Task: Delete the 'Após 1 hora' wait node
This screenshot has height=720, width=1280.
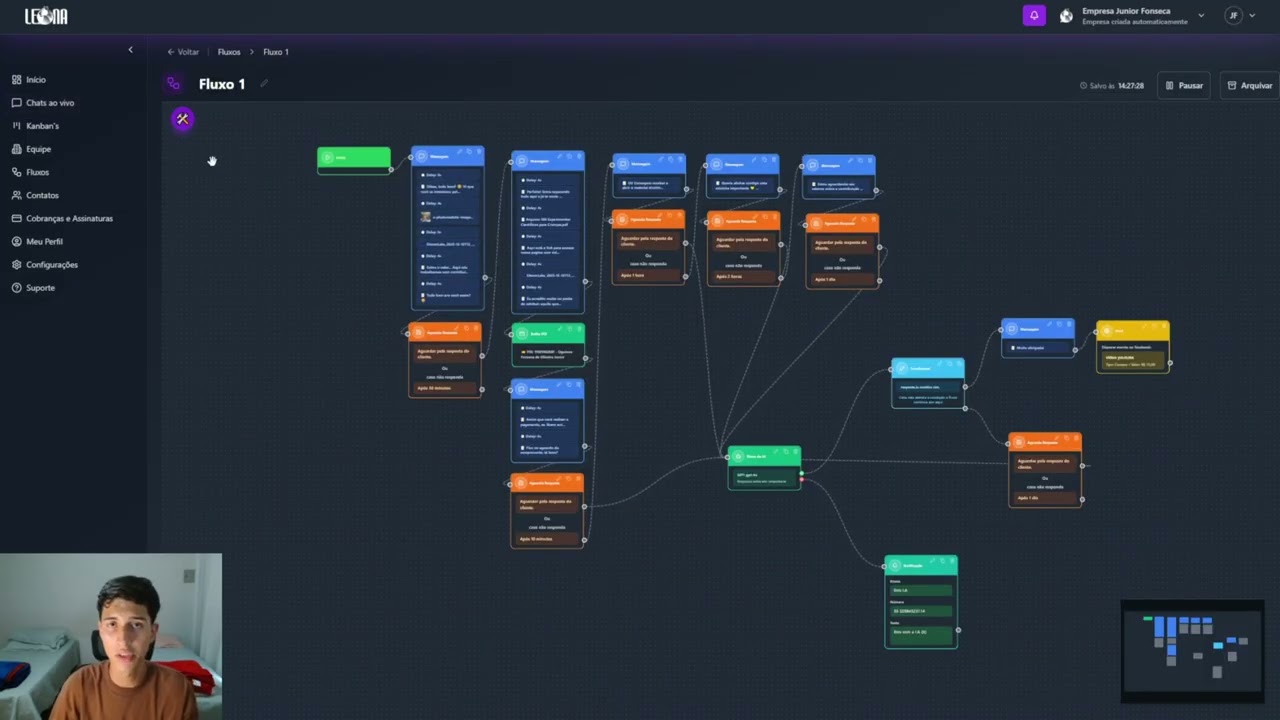Action: (x=679, y=214)
